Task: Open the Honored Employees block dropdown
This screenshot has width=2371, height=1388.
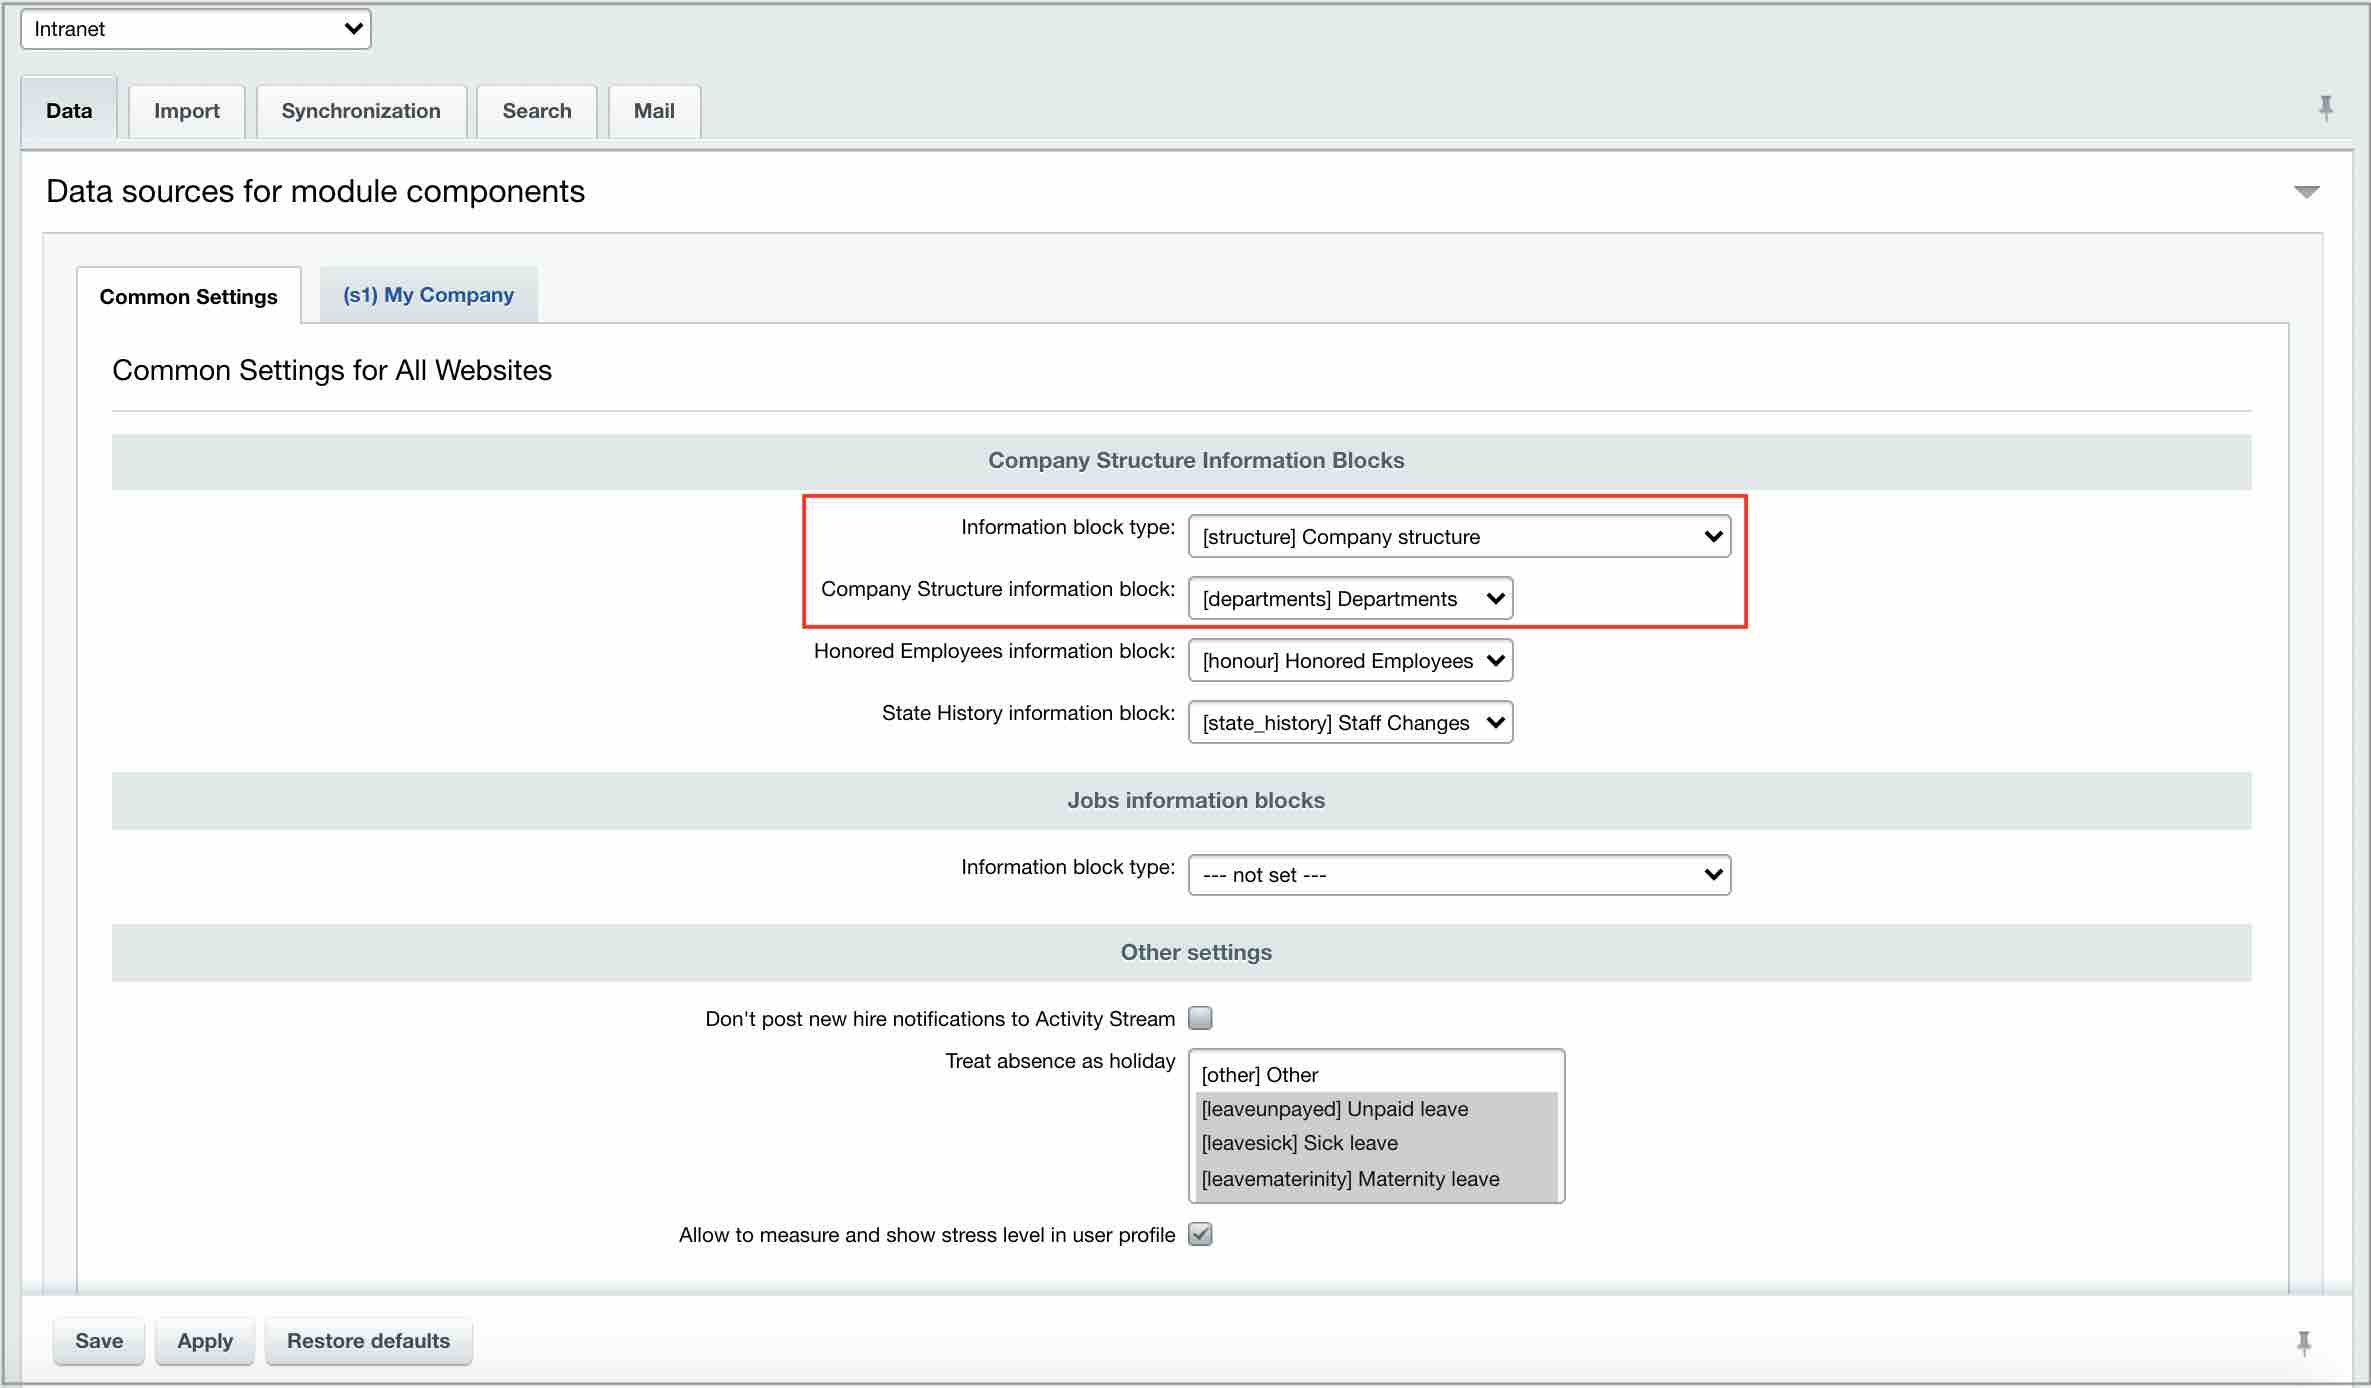Action: point(1350,661)
